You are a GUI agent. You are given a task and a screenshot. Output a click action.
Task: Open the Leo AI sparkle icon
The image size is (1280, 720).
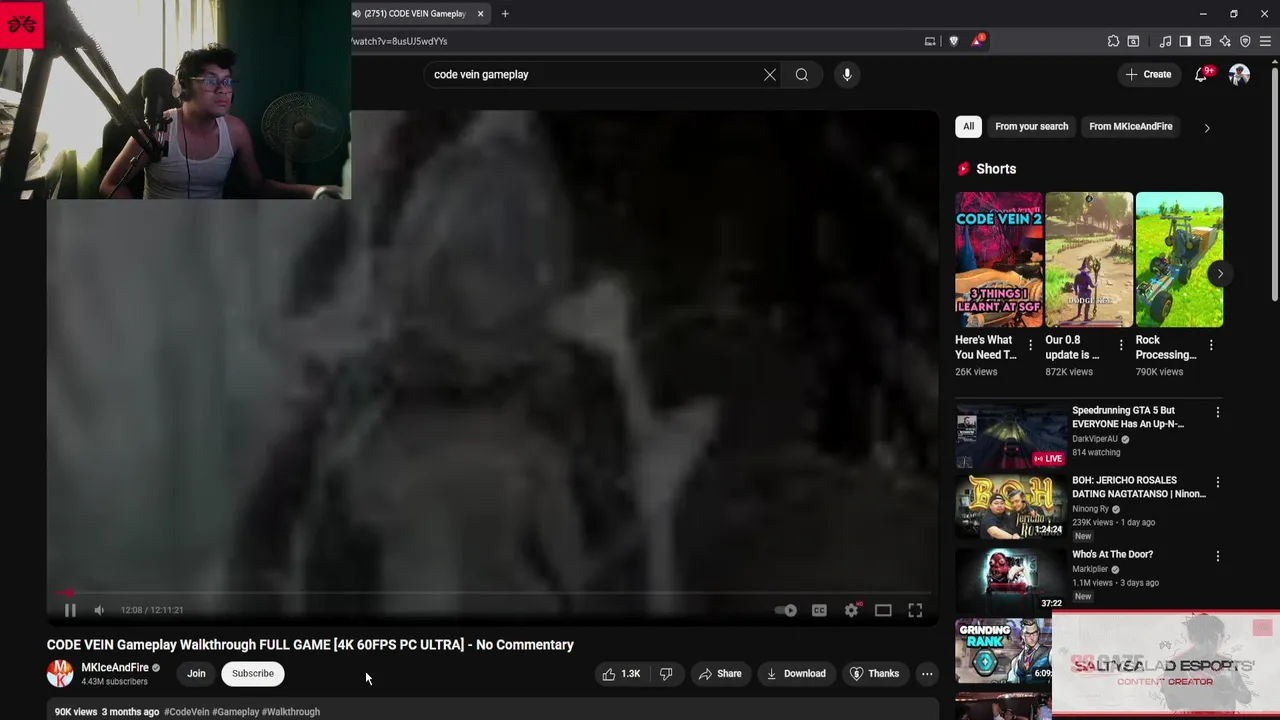[x=1225, y=41]
